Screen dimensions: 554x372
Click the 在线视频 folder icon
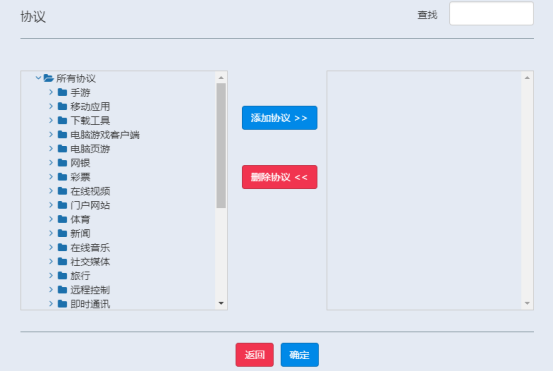click(63, 191)
